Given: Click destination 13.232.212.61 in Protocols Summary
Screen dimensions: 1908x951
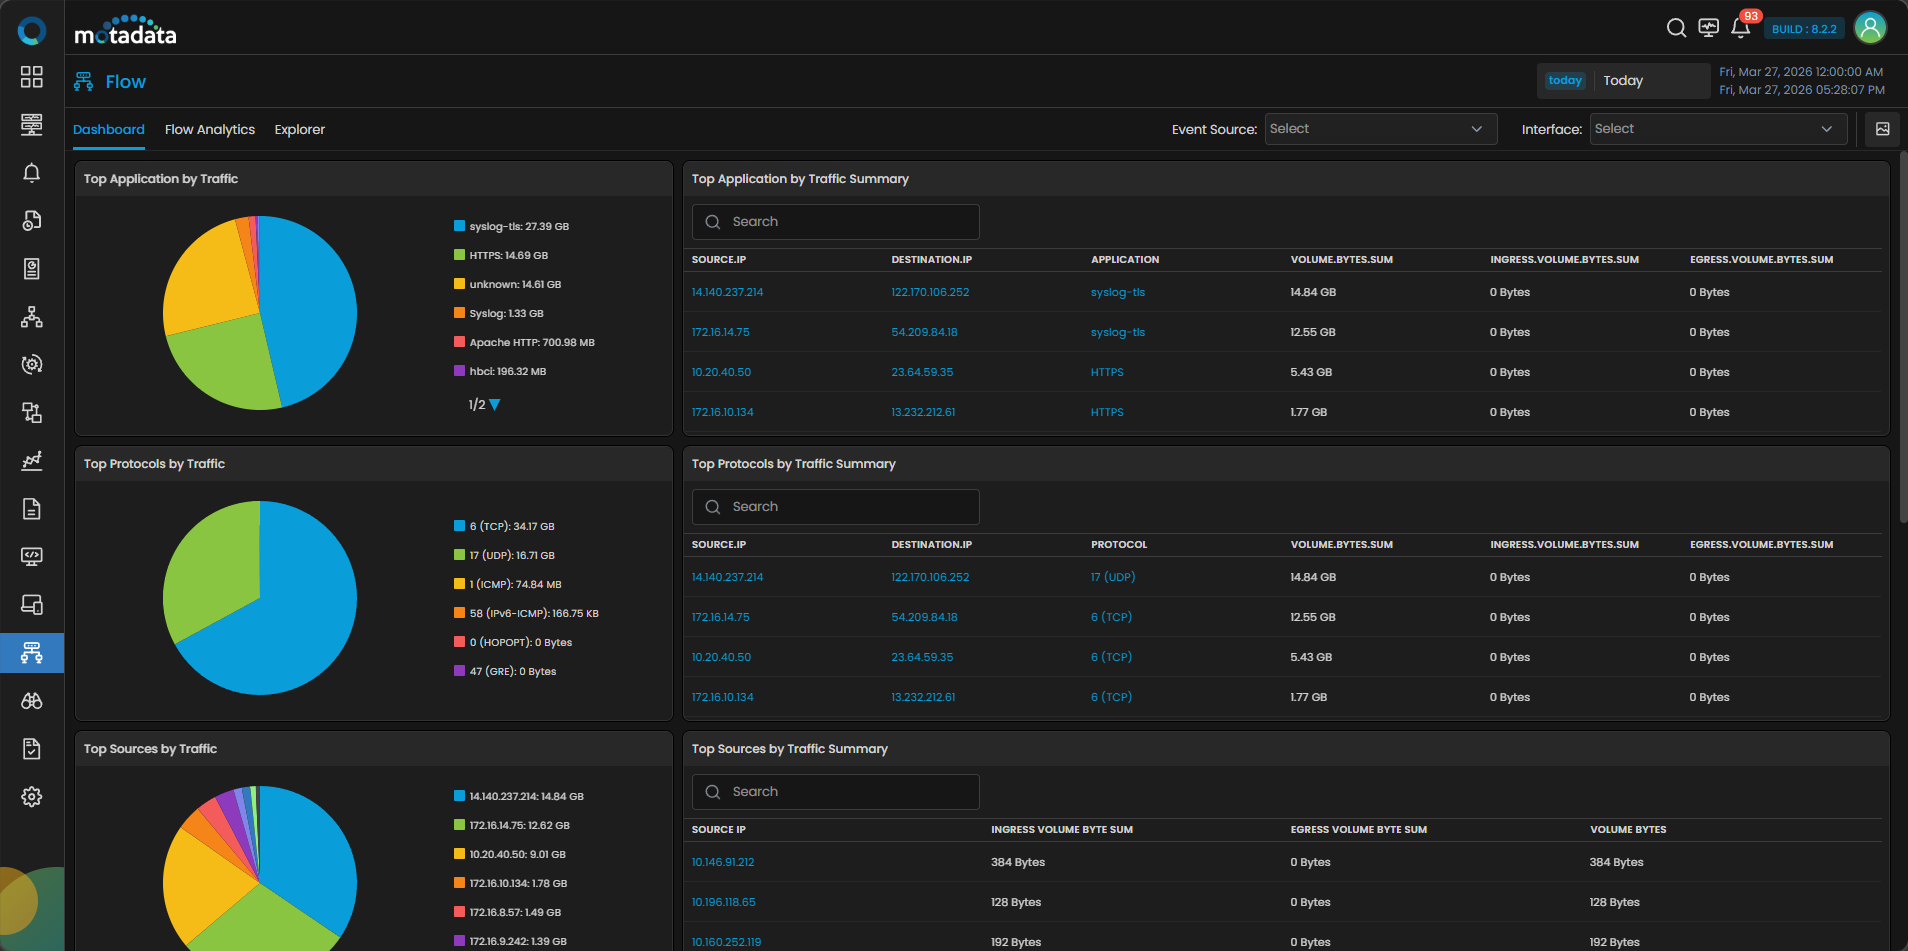Looking at the screenshot, I should pyautogui.click(x=923, y=697).
